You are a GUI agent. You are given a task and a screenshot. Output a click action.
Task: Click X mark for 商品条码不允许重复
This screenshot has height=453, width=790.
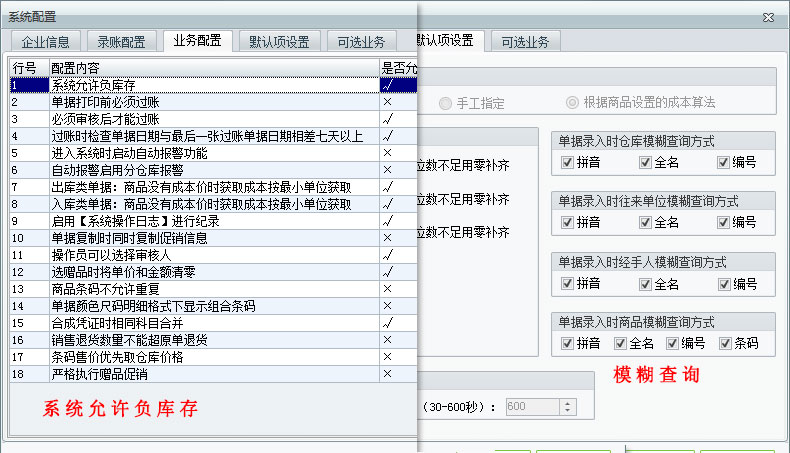(387, 289)
